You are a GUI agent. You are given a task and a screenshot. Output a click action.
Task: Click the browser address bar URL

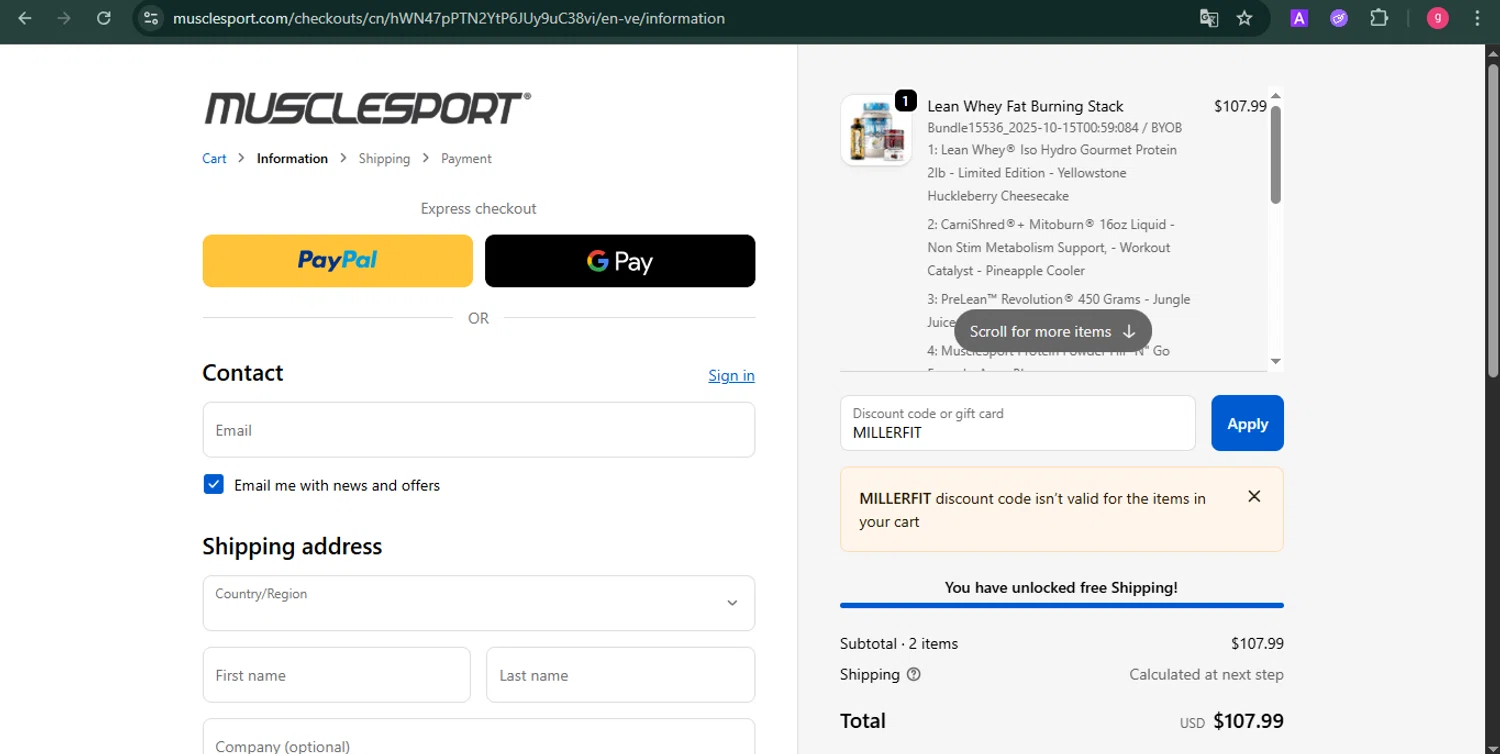[449, 18]
